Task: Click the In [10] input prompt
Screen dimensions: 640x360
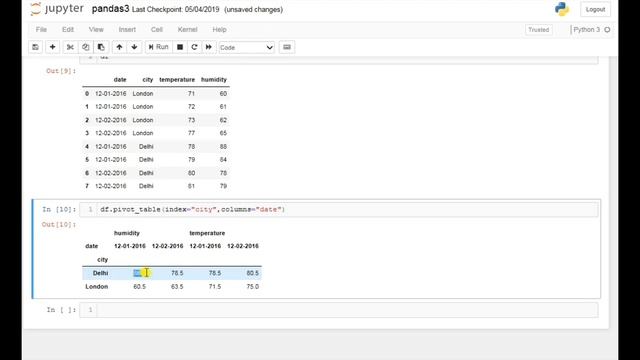Action: click(x=59, y=209)
